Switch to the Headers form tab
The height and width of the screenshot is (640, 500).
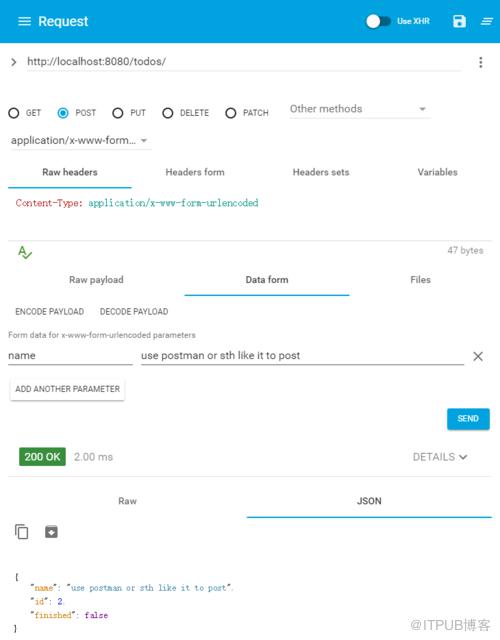tap(195, 172)
